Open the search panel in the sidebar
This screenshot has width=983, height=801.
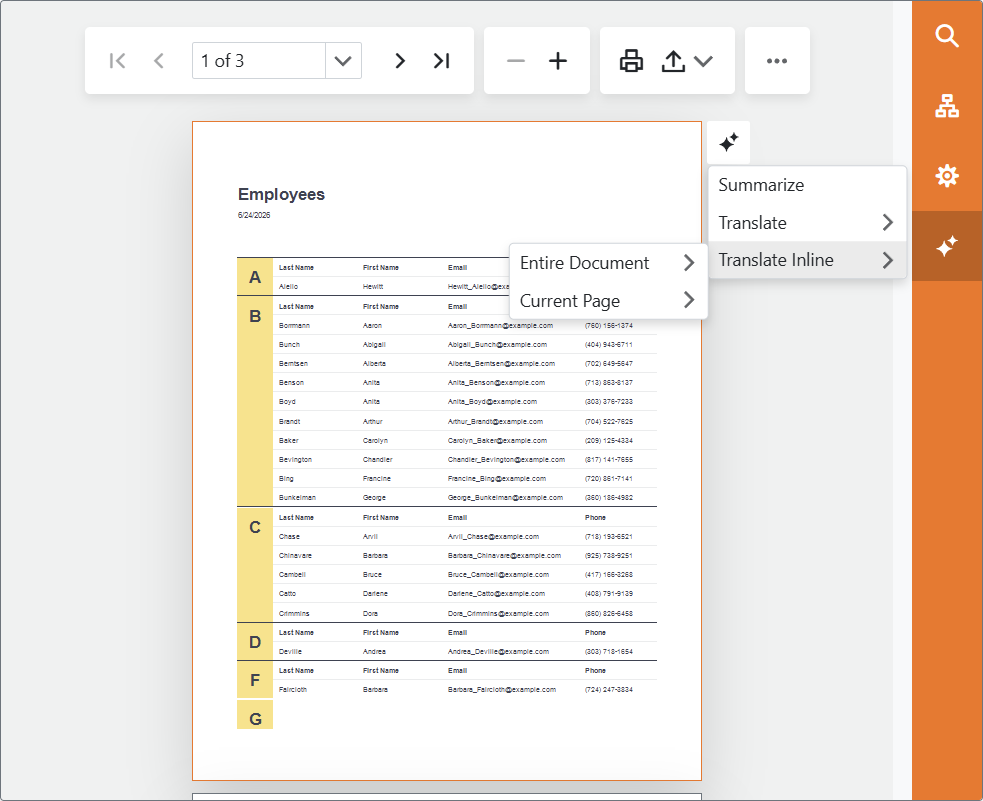947,36
